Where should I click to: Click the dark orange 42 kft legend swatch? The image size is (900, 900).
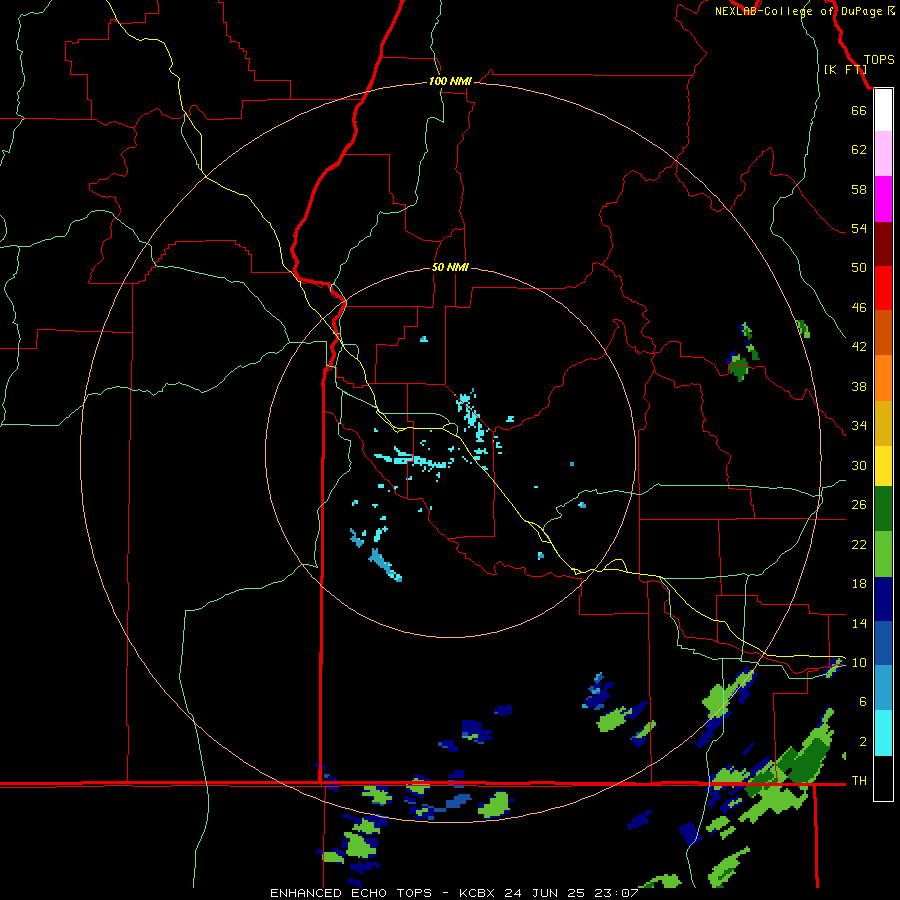[883, 332]
